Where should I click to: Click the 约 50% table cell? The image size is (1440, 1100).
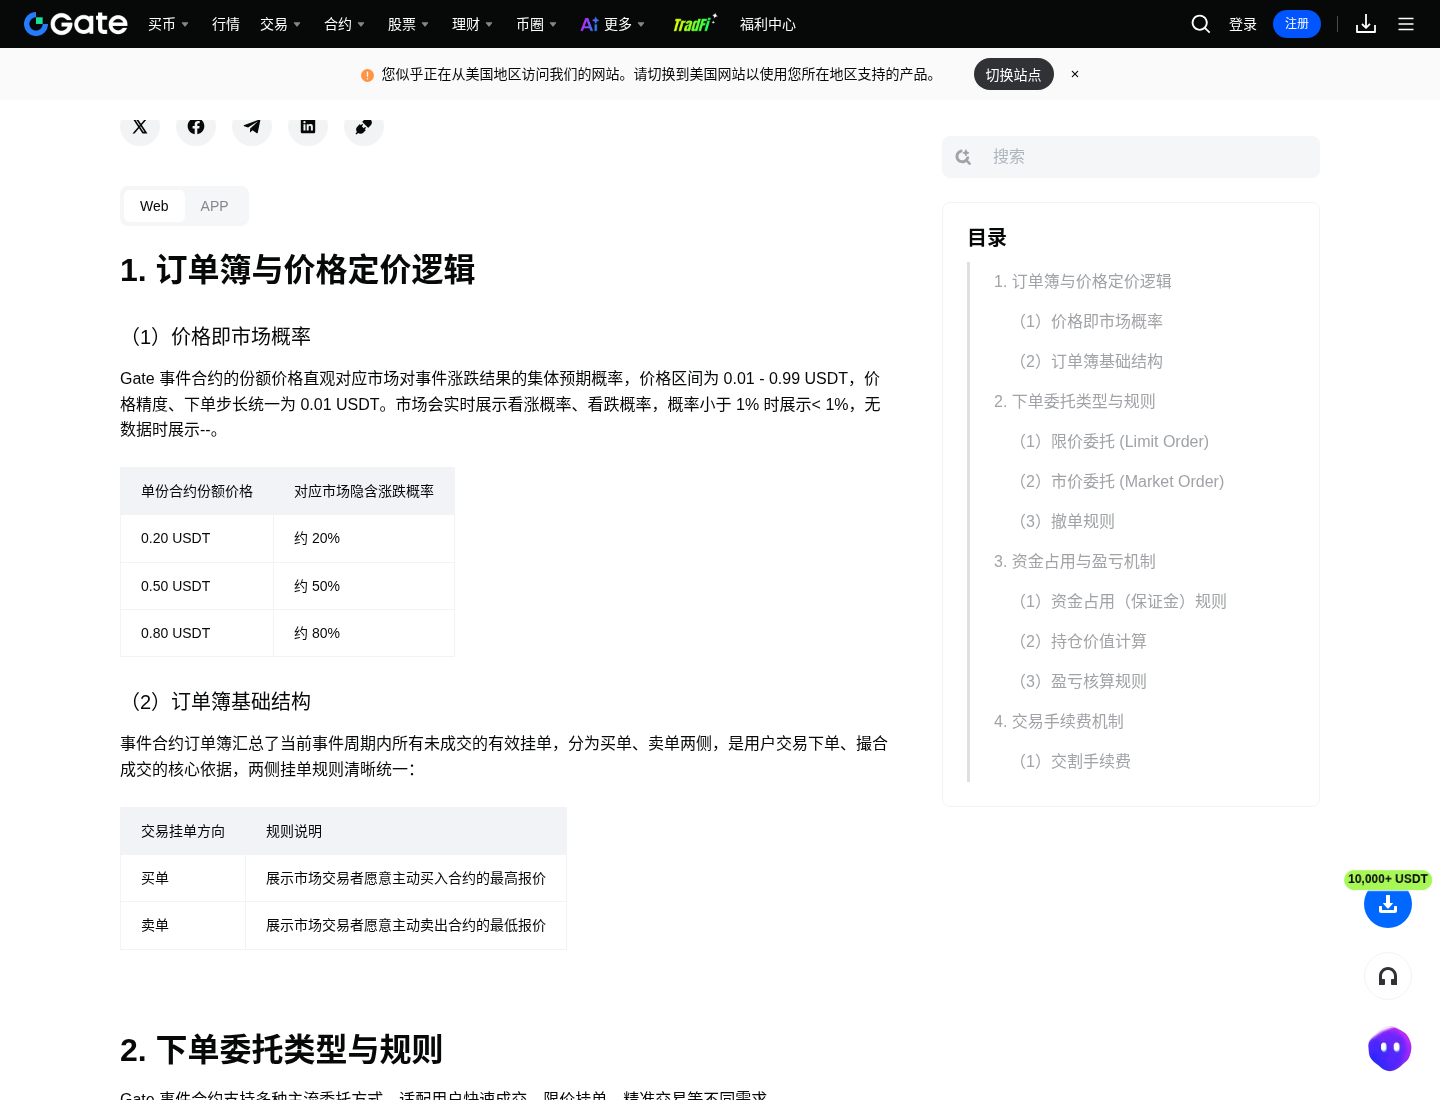click(364, 586)
